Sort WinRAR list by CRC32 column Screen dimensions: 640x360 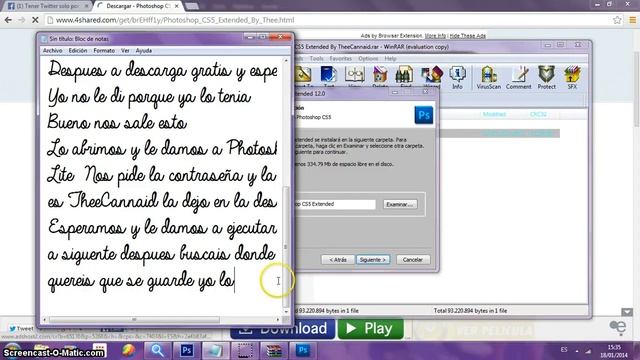(538, 114)
